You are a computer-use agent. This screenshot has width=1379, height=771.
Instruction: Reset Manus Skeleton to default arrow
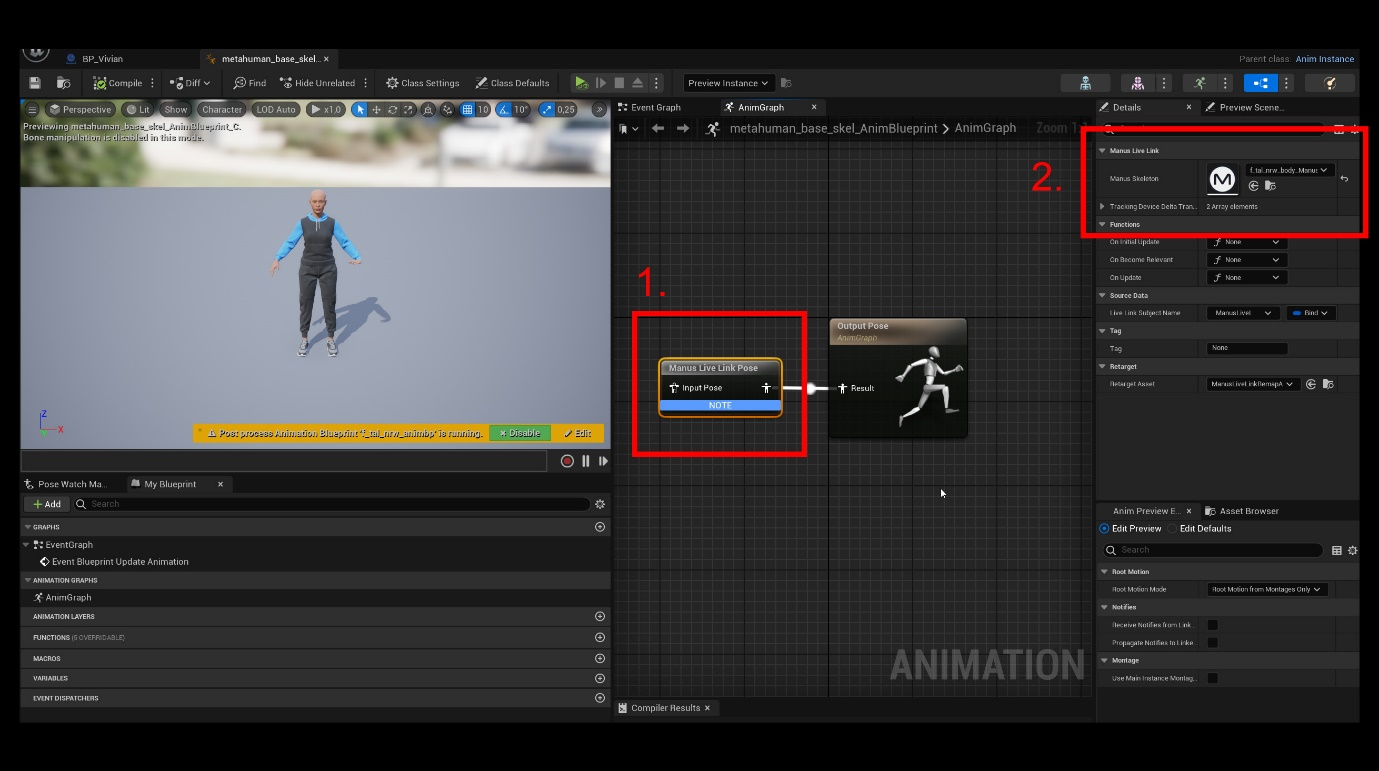(x=1344, y=179)
